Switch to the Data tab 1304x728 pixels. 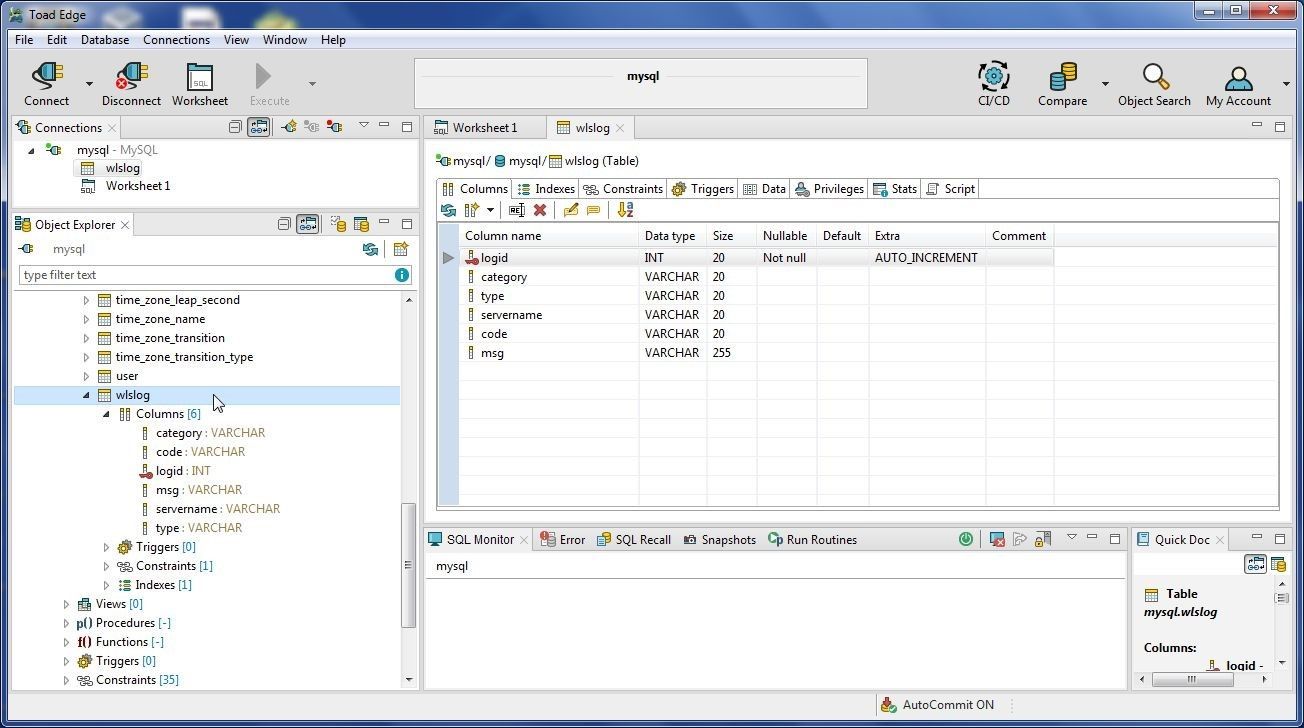(x=764, y=188)
